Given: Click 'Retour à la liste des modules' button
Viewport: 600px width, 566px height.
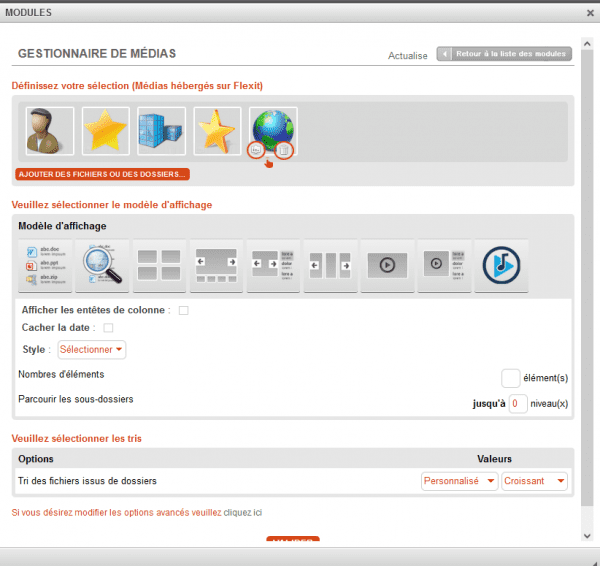Looking at the screenshot, I should (505, 54).
